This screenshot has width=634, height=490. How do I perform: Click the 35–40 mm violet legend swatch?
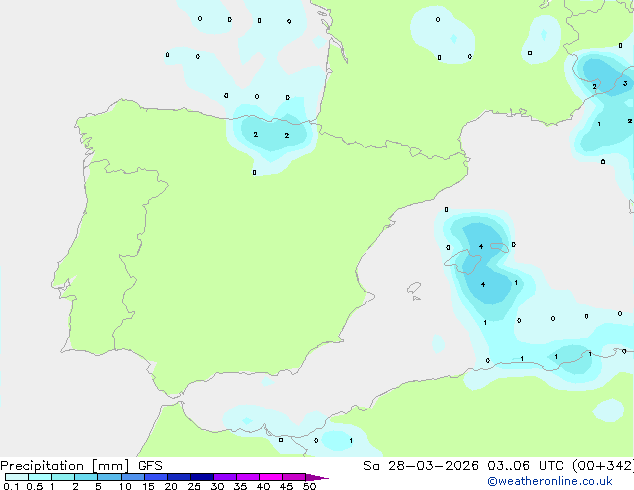tap(248, 477)
